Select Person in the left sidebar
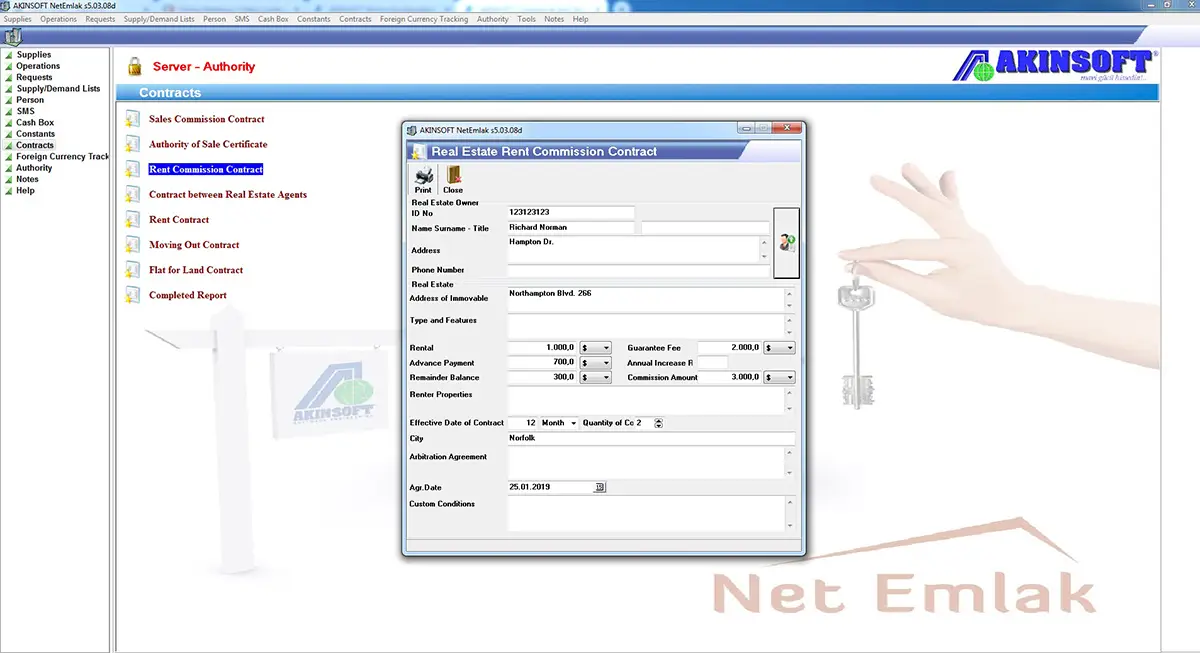This screenshot has height=653, width=1200. pos(30,100)
